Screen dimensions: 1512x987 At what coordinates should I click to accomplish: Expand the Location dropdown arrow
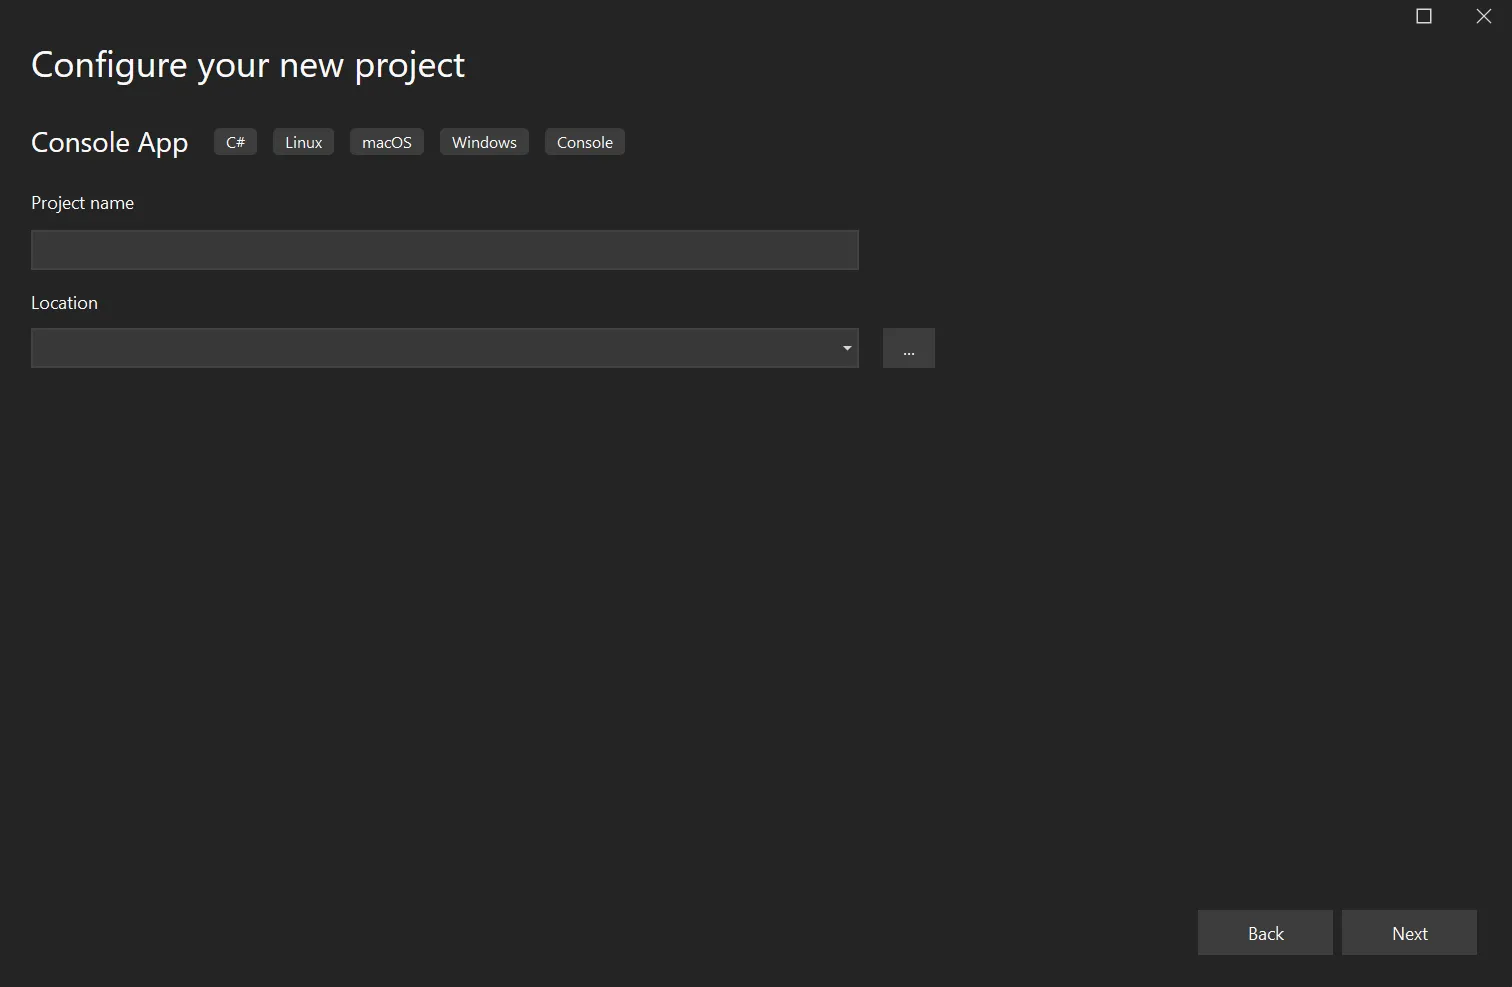pyautogui.click(x=847, y=348)
